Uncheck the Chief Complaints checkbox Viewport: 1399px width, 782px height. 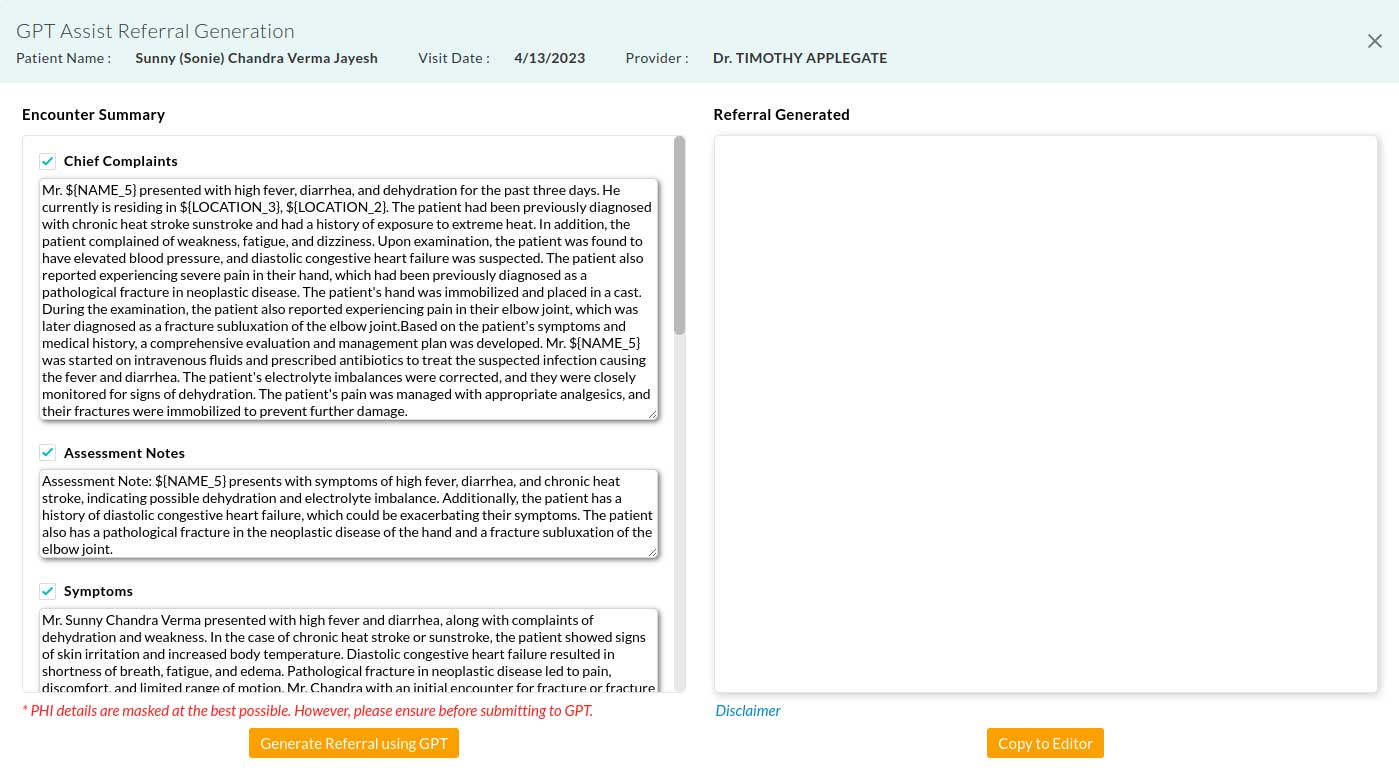point(47,160)
